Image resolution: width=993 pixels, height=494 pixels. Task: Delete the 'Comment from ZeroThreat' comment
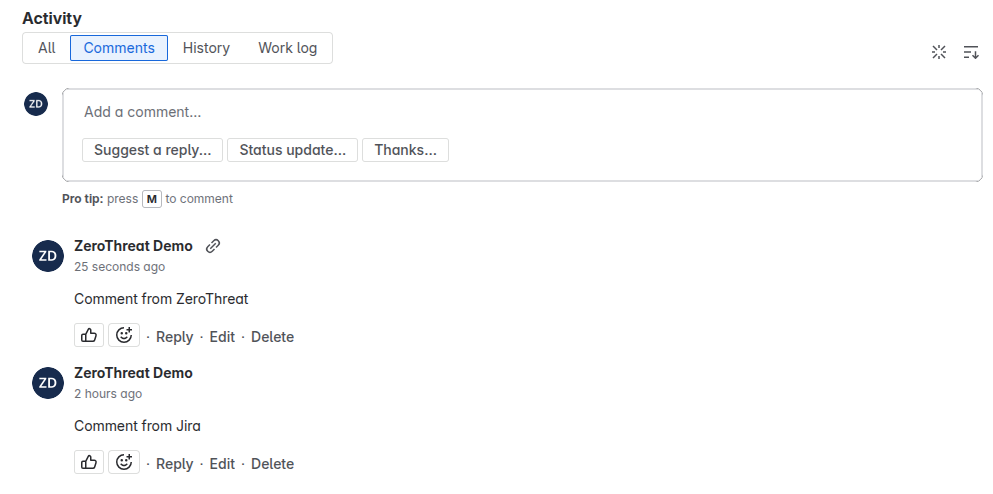pos(272,337)
